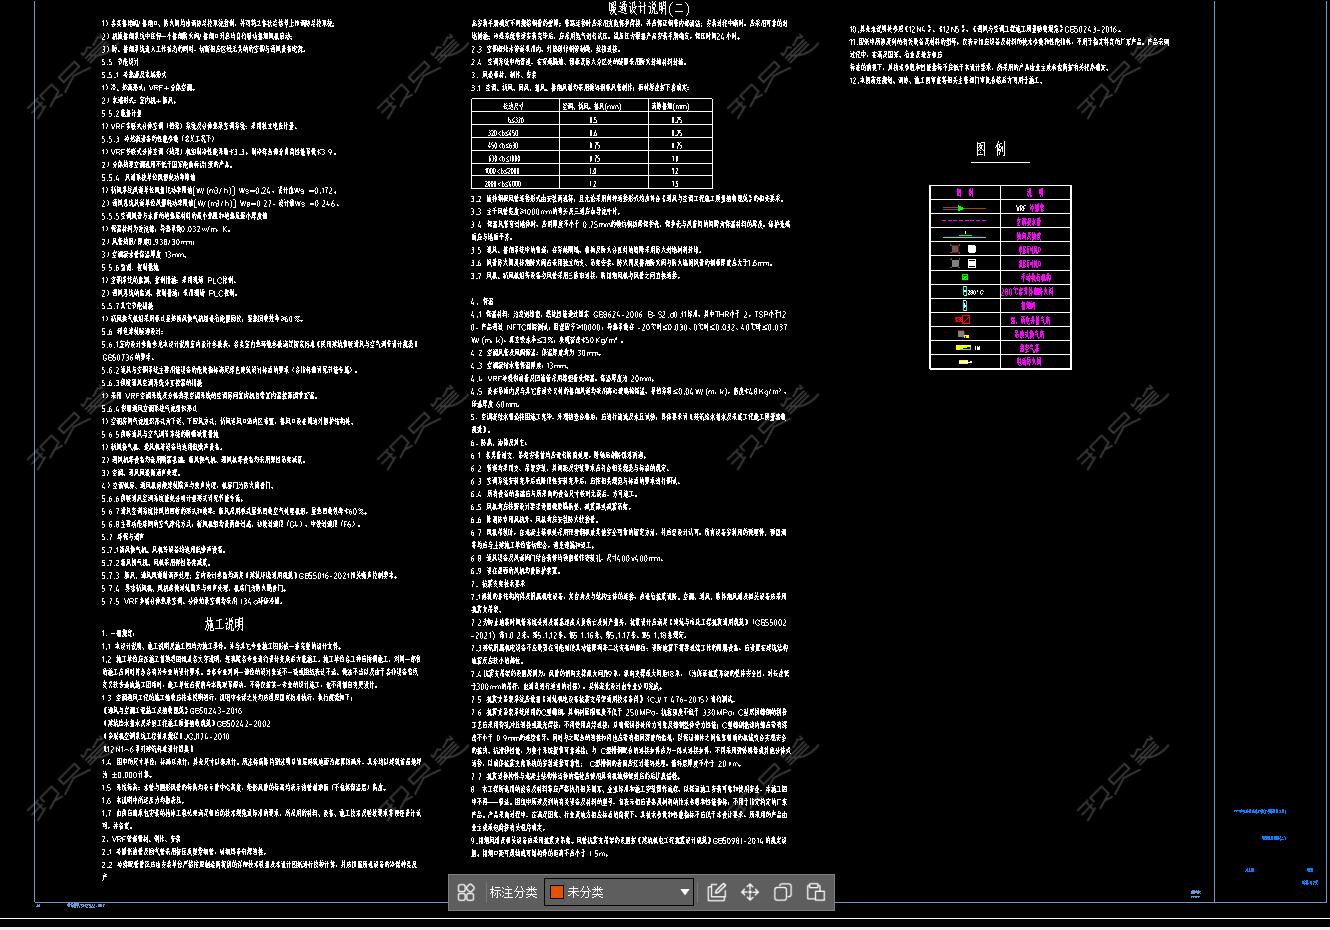
Task: Click the 图例 legend heading
Action: coord(991,149)
